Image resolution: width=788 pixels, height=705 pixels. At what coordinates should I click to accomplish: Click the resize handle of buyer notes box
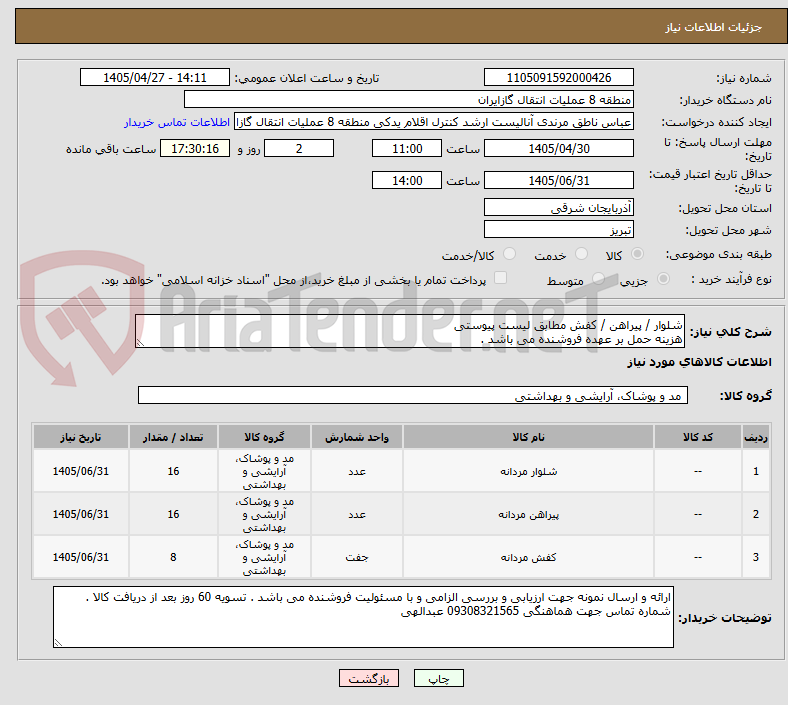coord(58,643)
